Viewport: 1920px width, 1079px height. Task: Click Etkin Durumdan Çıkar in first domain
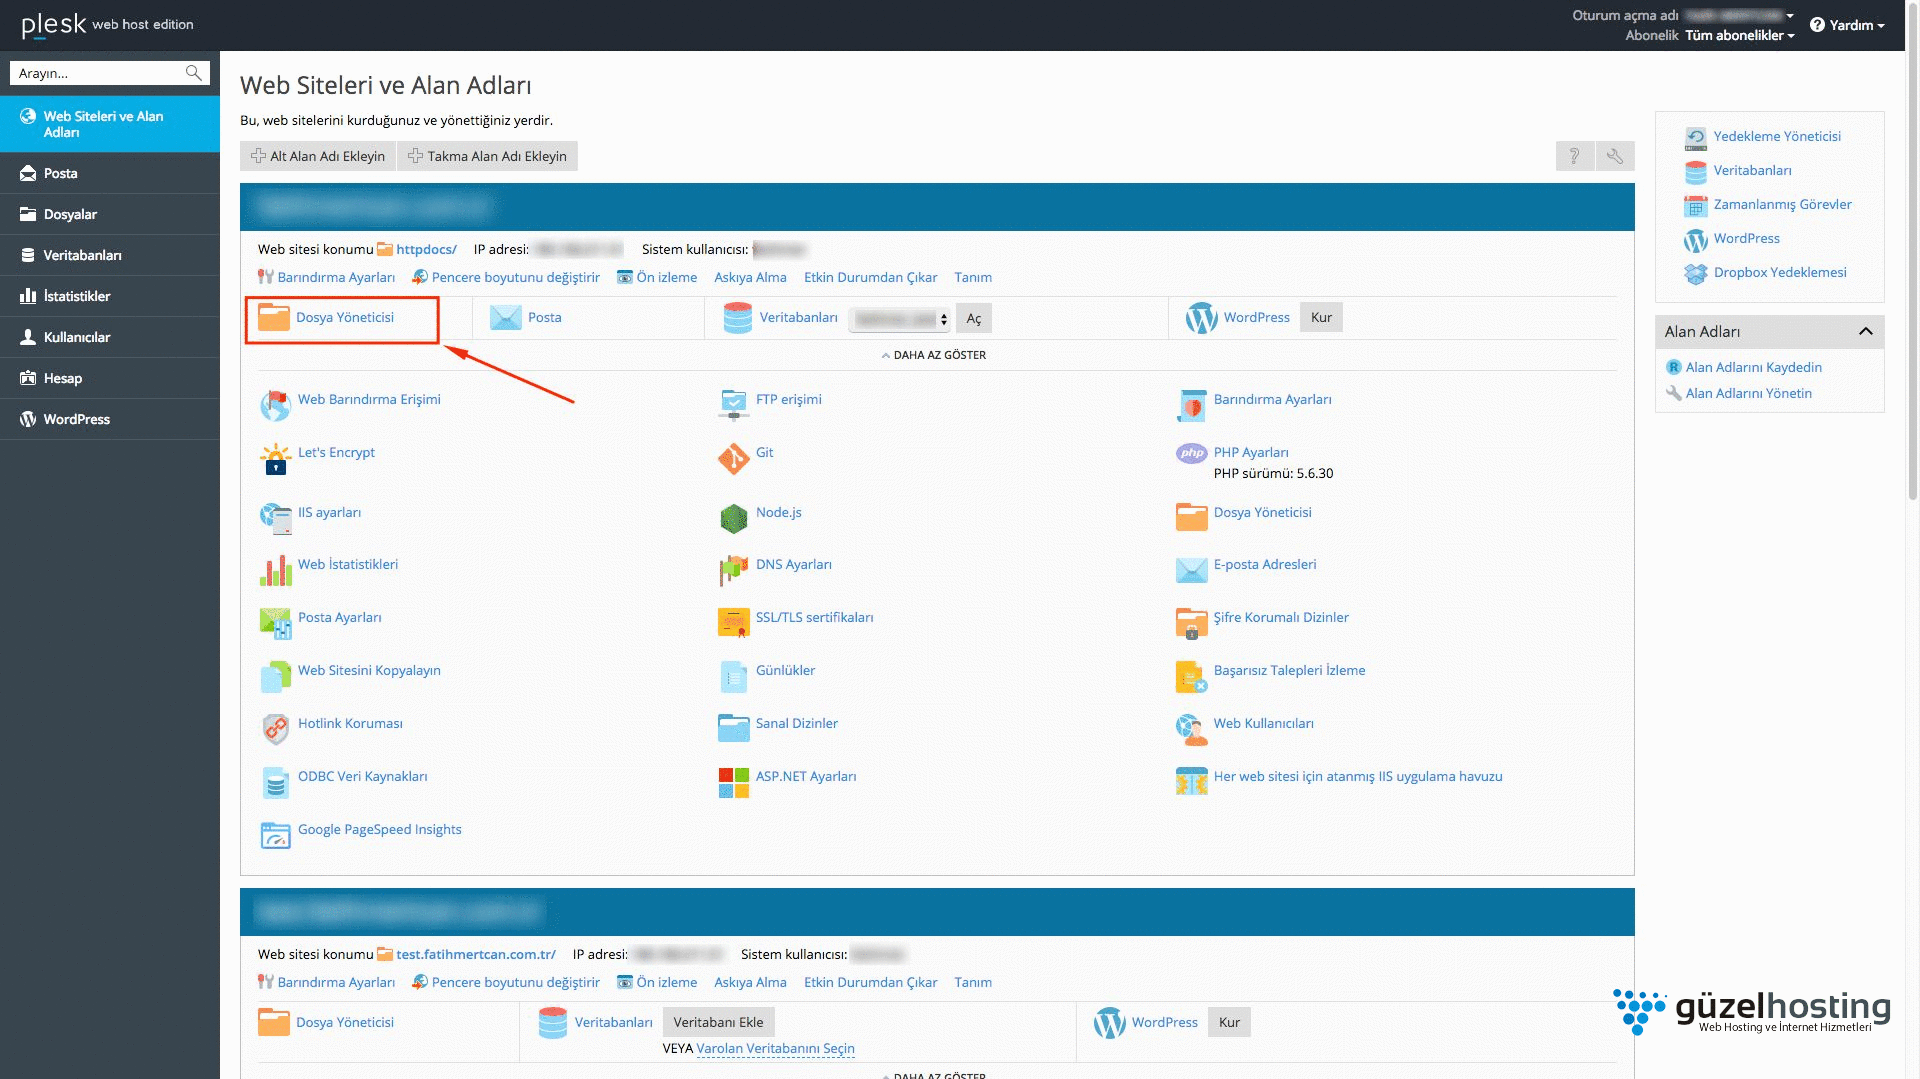[870, 277]
